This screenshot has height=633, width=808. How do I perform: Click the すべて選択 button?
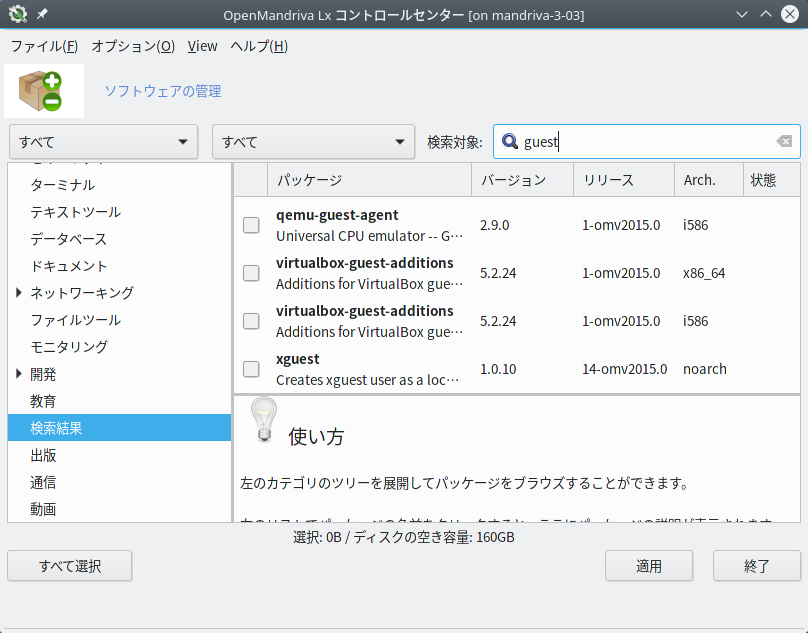pyautogui.click(x=70, y=566)
